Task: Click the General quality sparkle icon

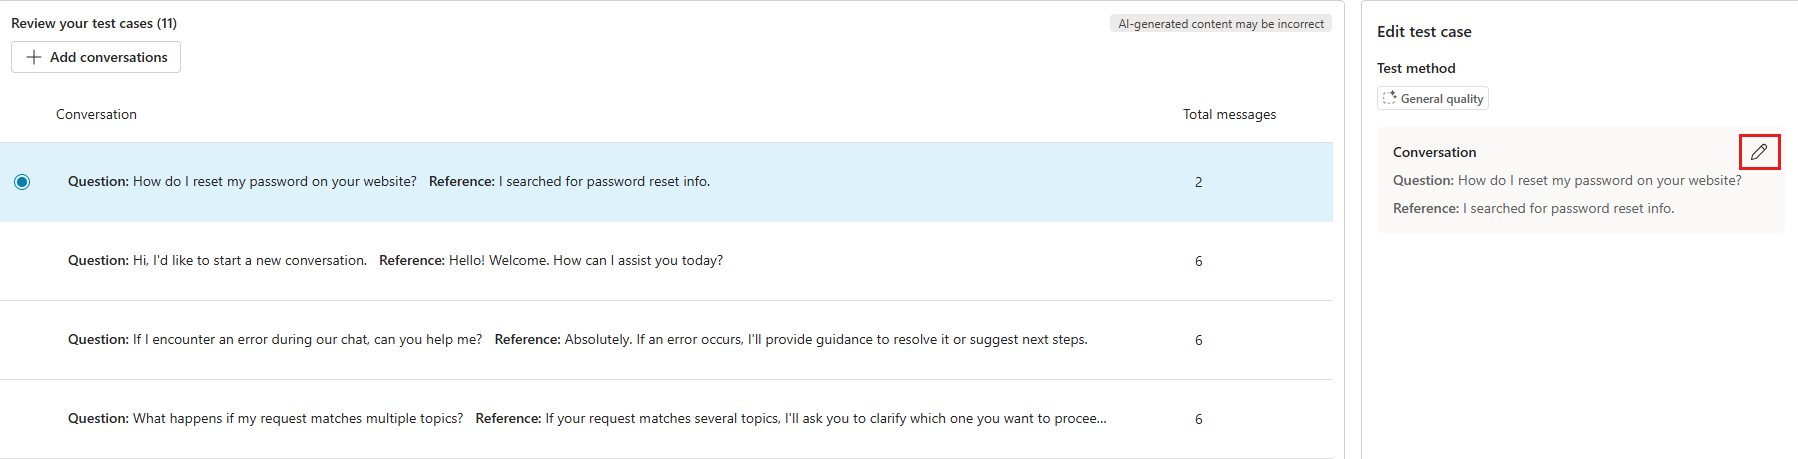Action: pyautogui.click(x=1389, y=98)
